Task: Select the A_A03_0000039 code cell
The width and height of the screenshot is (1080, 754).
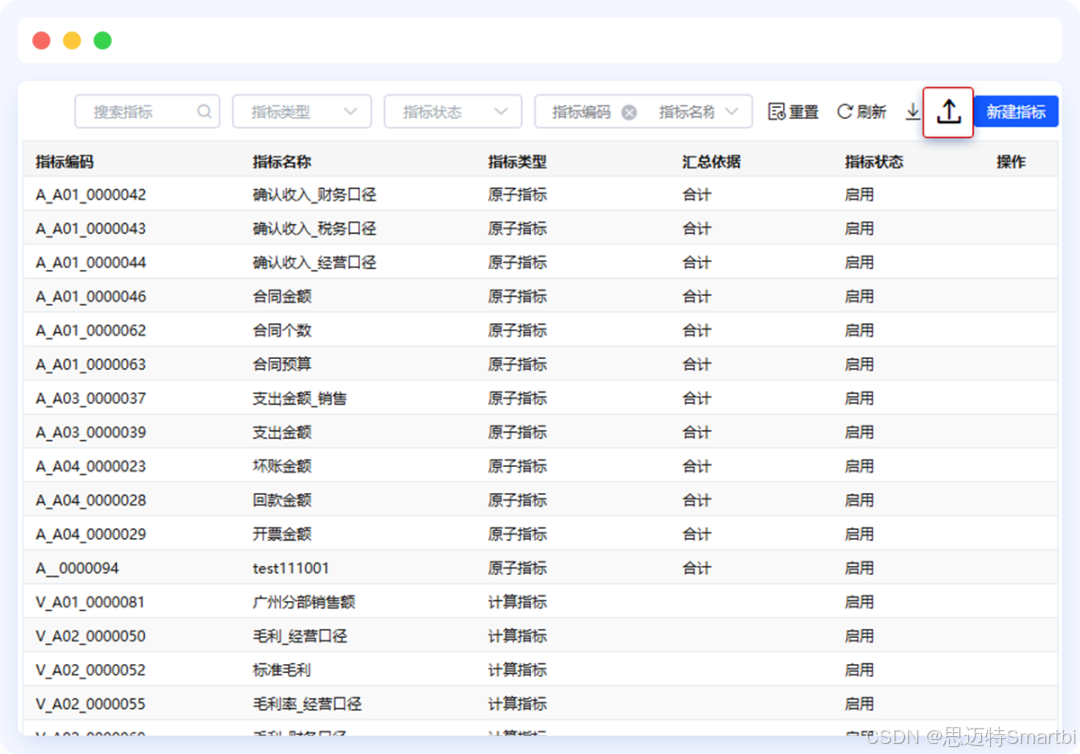Action: click(x=91, y=432)
